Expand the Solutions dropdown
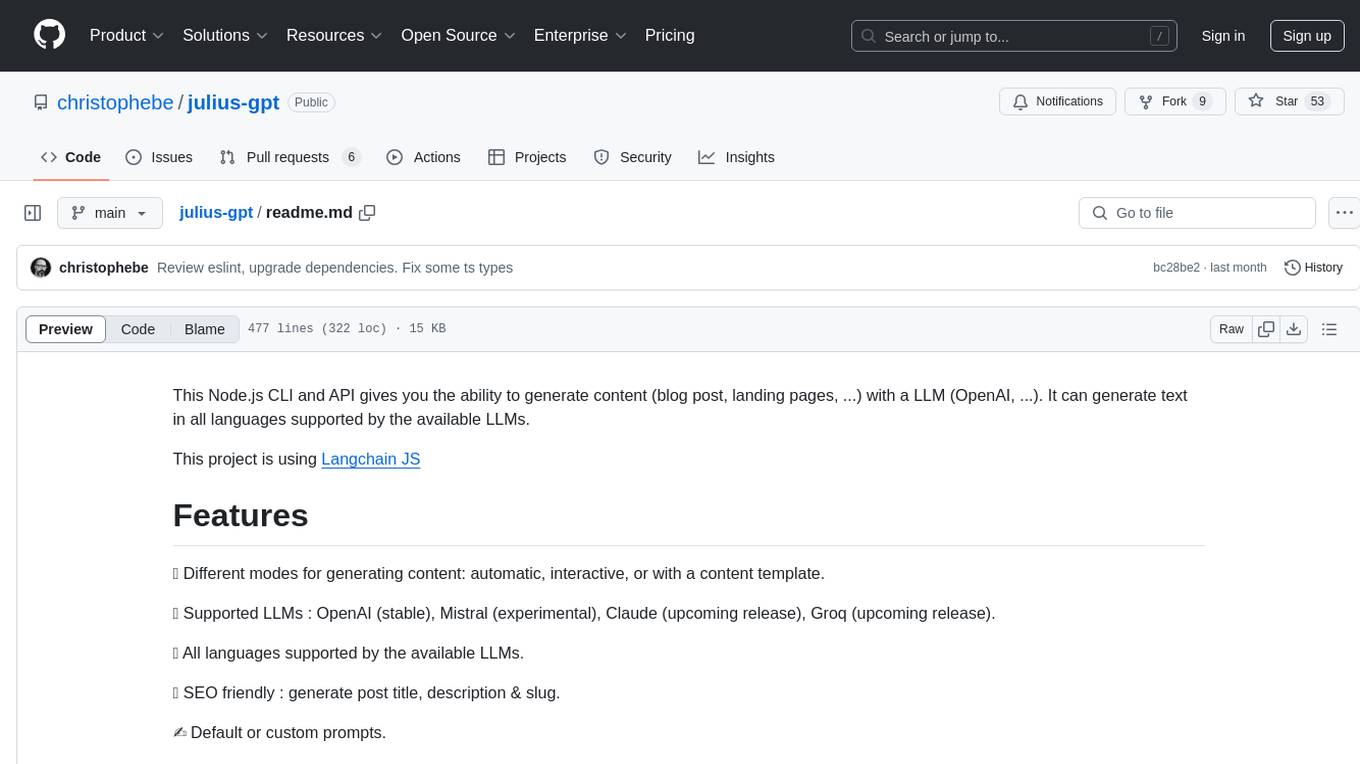1360x764 pixels. click(225, 35)
